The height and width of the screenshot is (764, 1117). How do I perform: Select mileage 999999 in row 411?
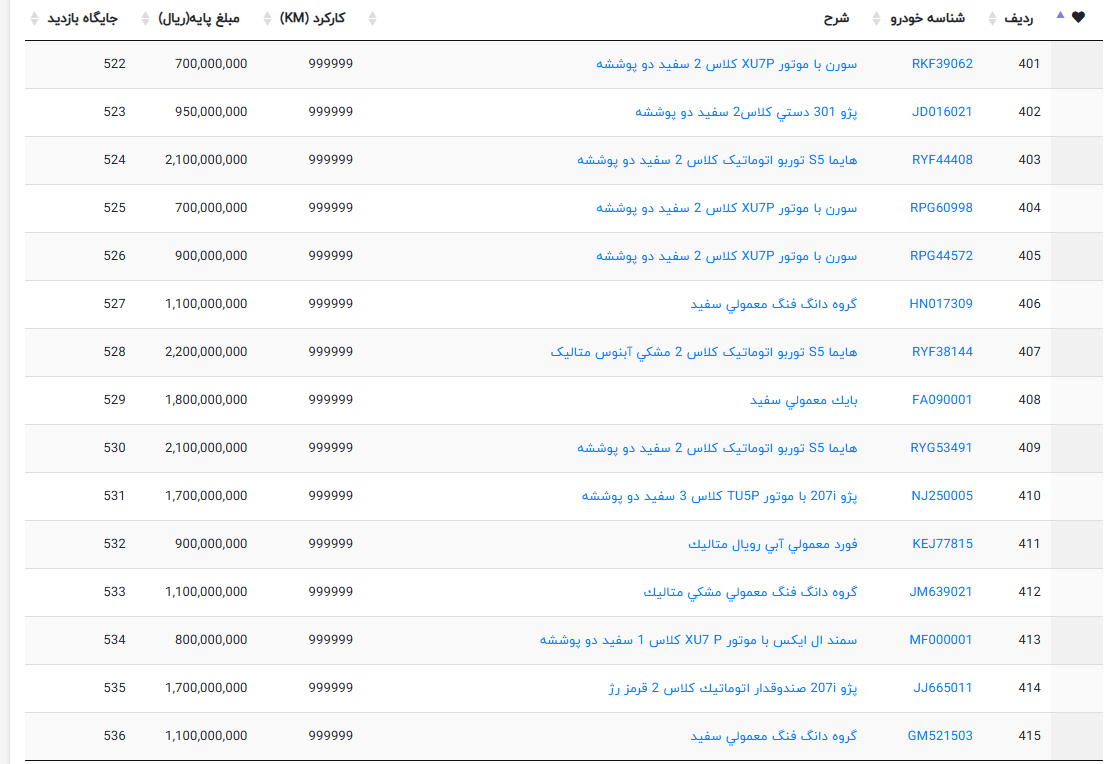click(331, 544)
